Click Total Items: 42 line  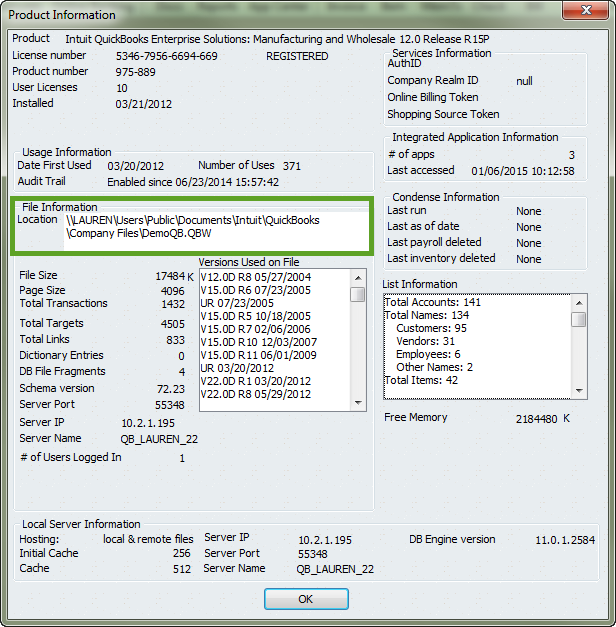click(421, 380)
